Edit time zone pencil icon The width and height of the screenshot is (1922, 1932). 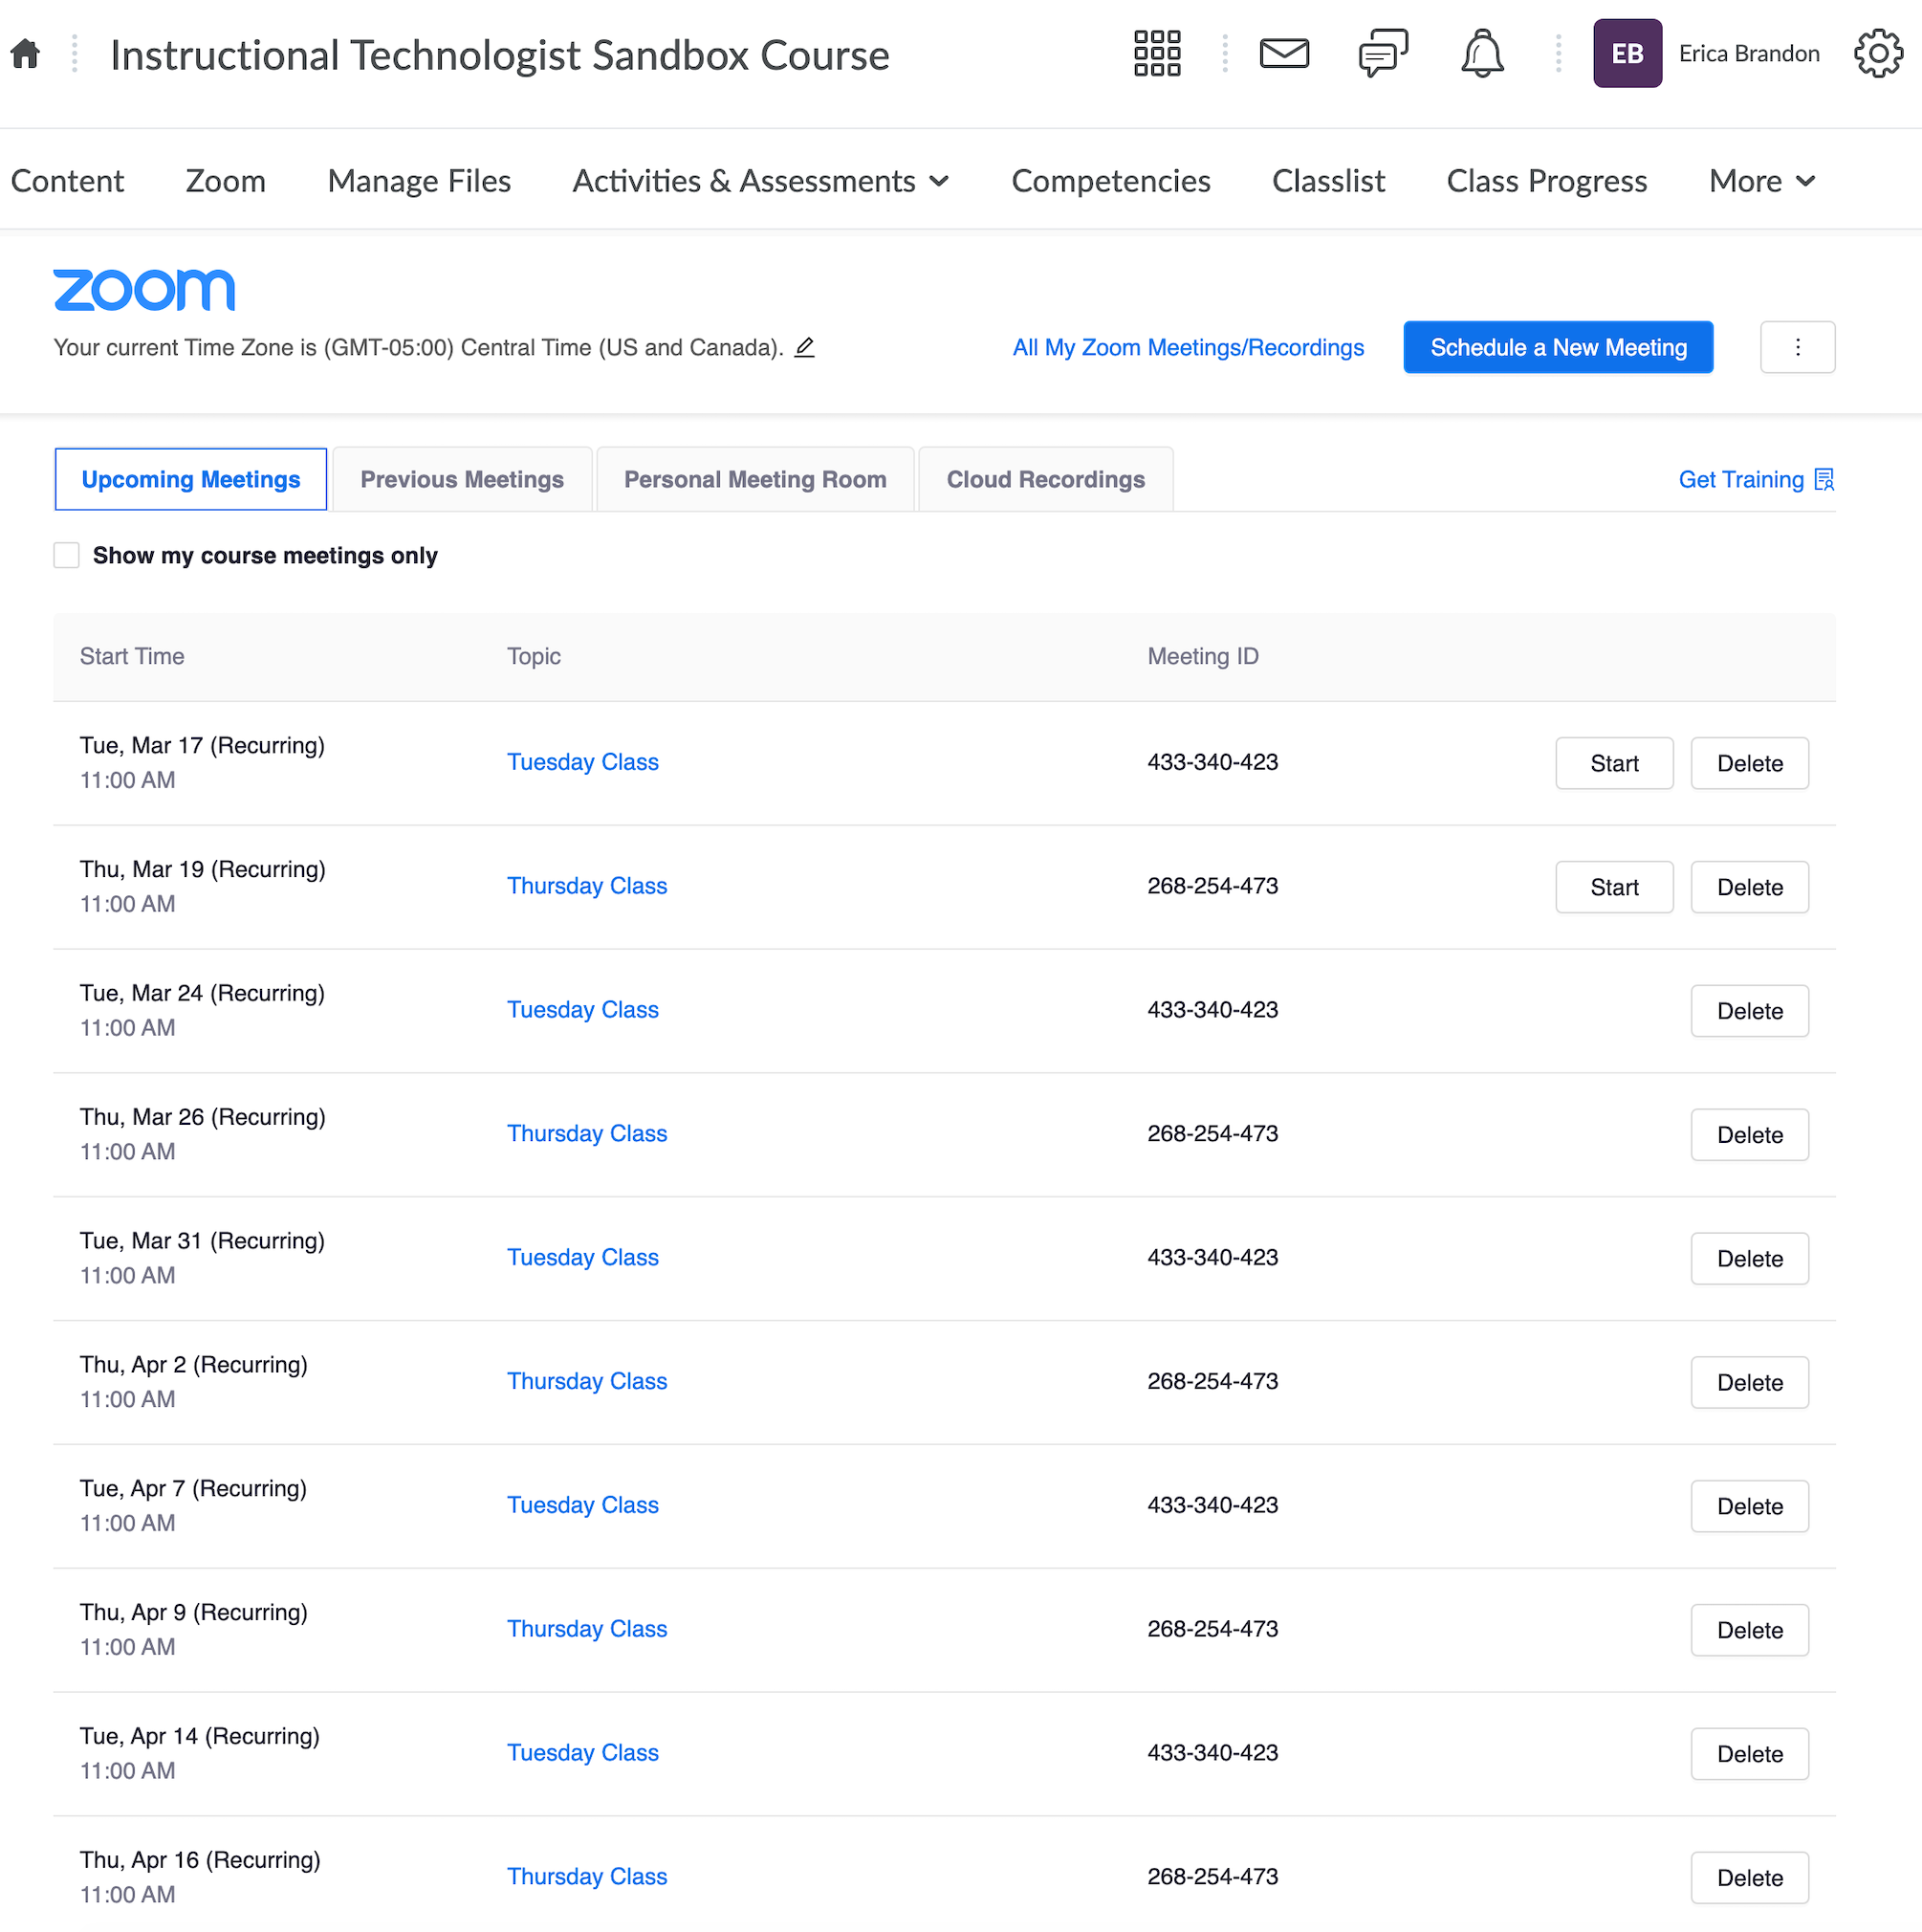pos(805,347)
